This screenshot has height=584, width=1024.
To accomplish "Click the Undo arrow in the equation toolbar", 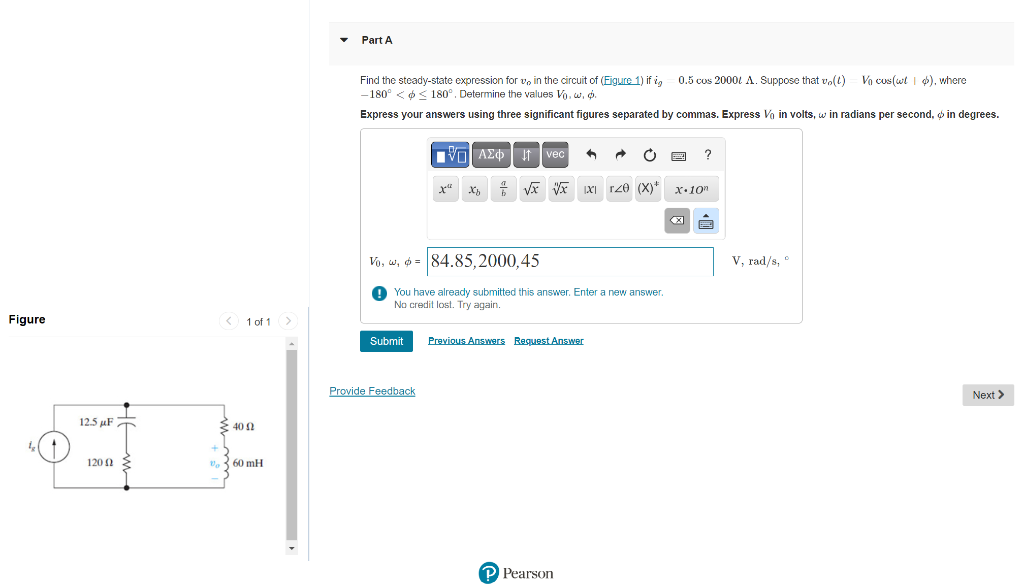I will (x=591, y=154).
